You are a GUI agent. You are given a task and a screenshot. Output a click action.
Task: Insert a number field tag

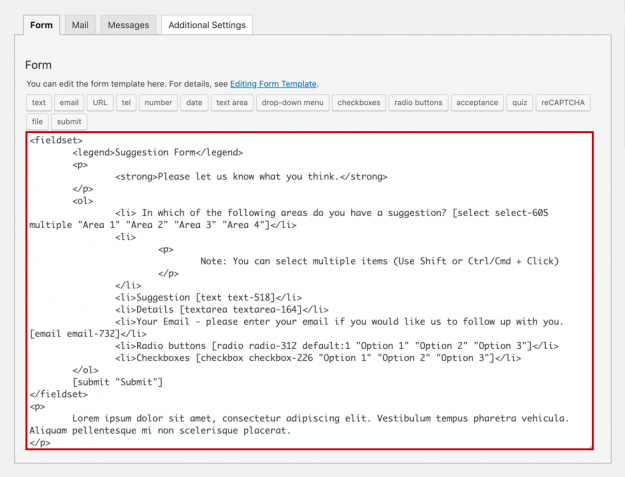158,102
